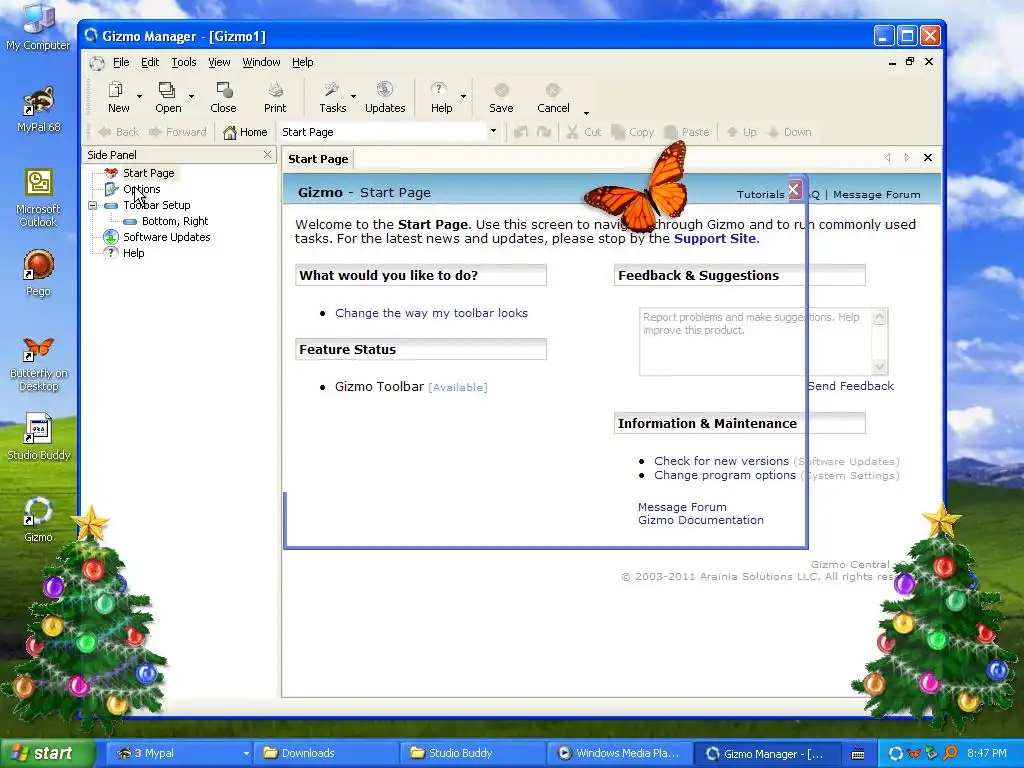Image resolution: width=1024 pixels, height=768 pixels.
Task: Open the New button dropdown arrow
Action: [139, 97]
